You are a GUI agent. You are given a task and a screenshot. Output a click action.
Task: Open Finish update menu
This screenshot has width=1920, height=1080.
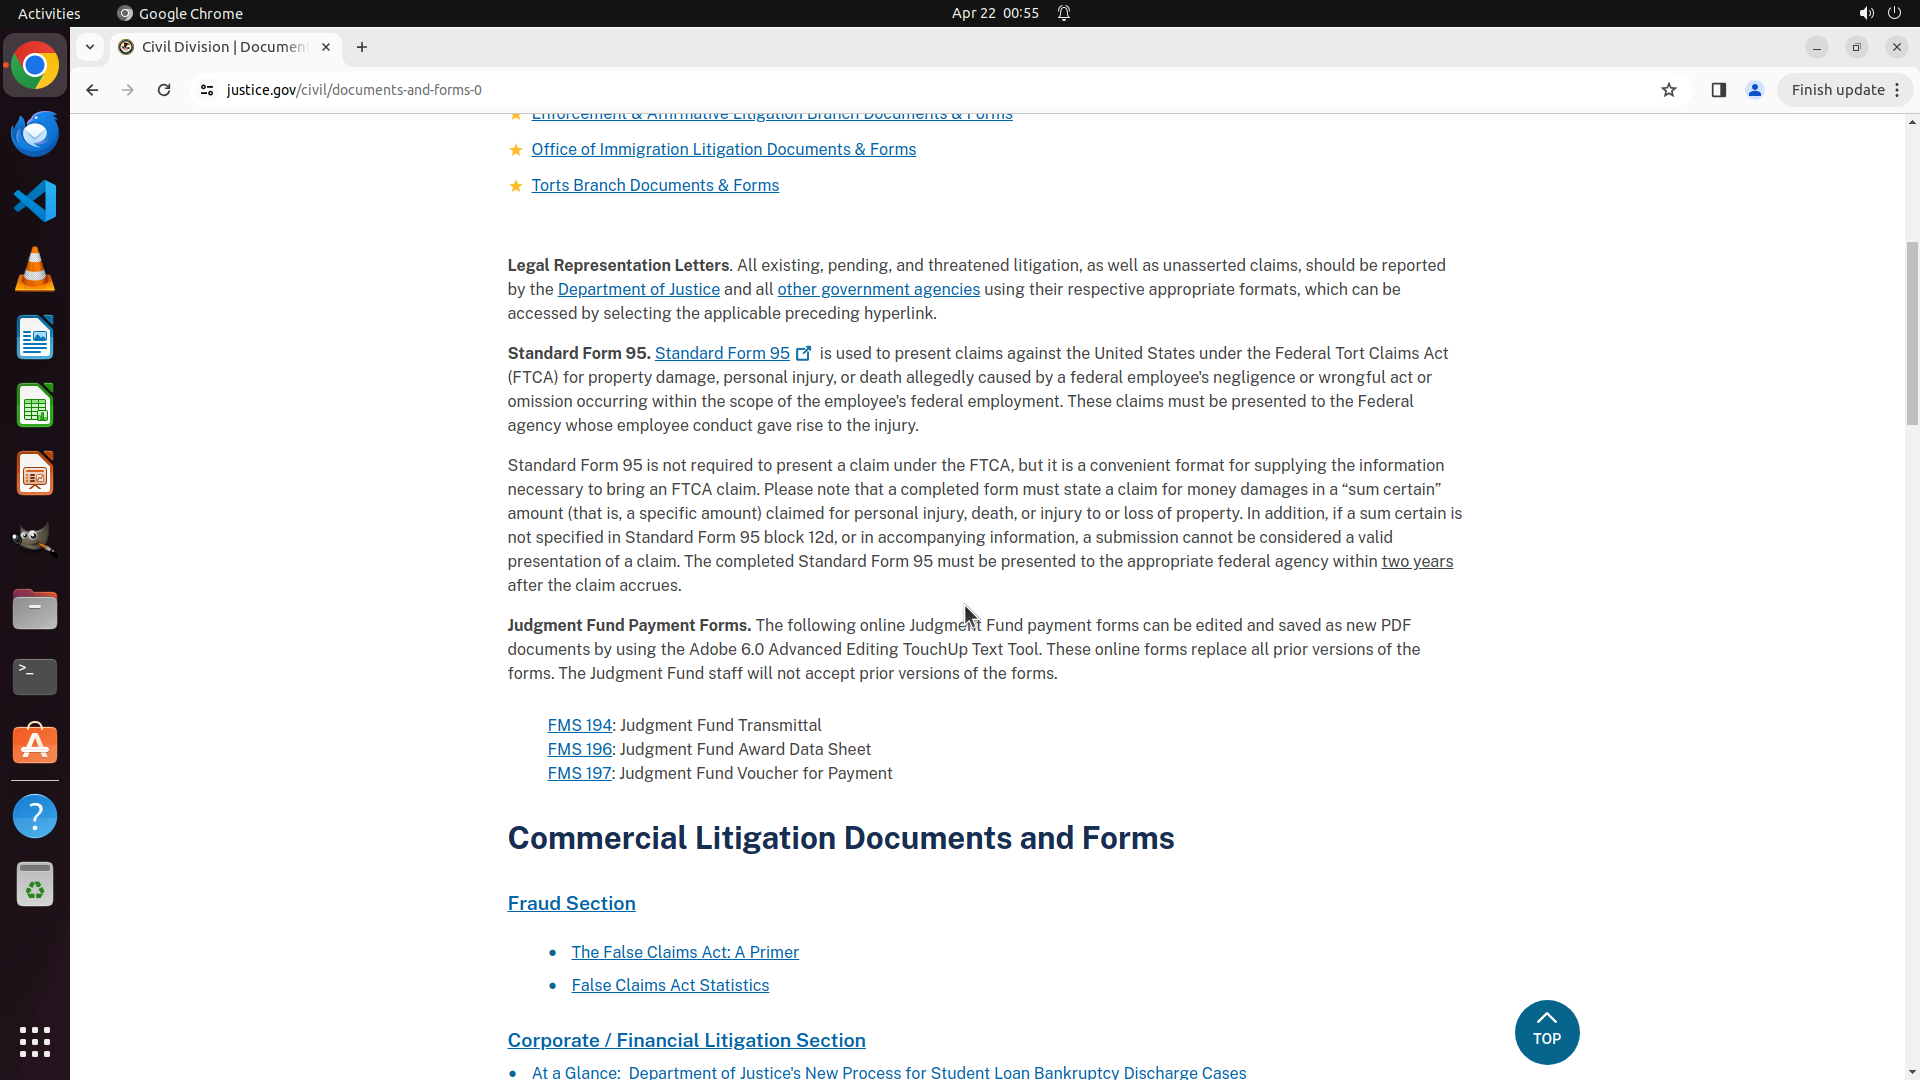[1845, 90]
